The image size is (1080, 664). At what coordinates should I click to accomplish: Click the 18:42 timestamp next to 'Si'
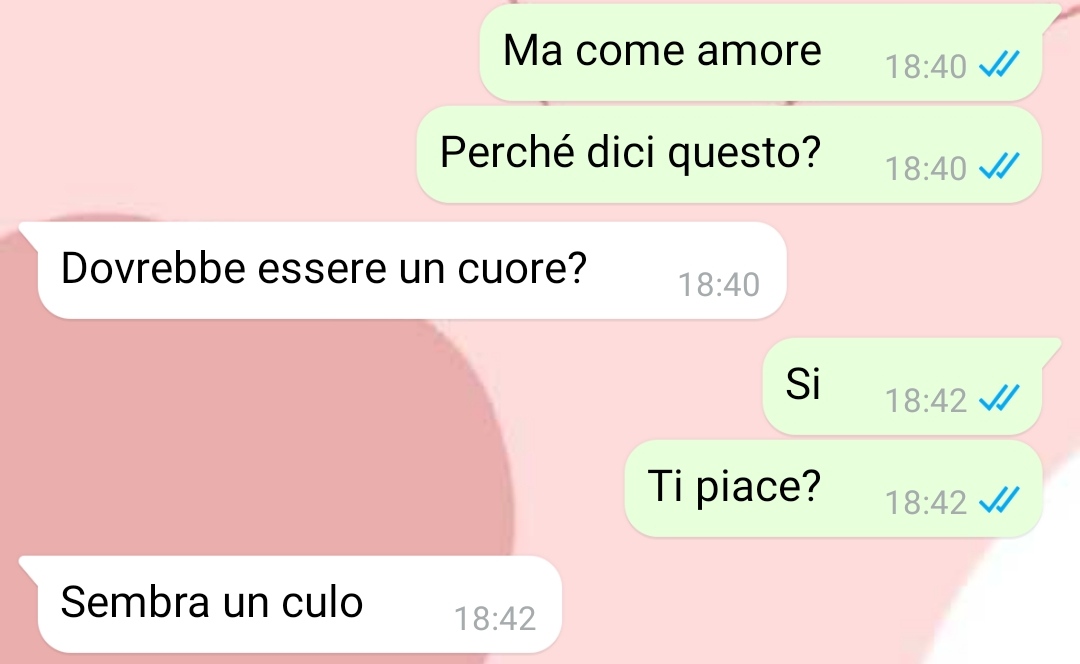click(x=926, y=401)
